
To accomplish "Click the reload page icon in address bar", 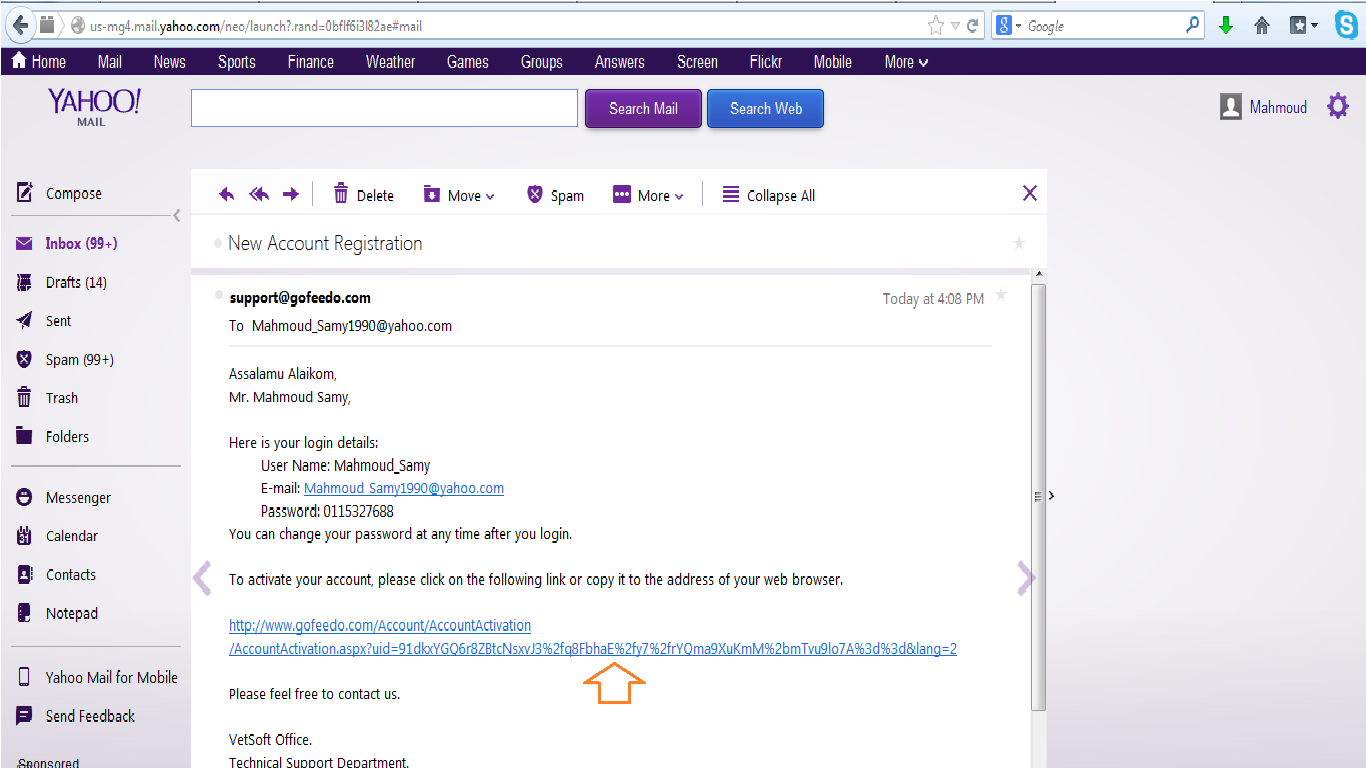I will coord(972,26).
